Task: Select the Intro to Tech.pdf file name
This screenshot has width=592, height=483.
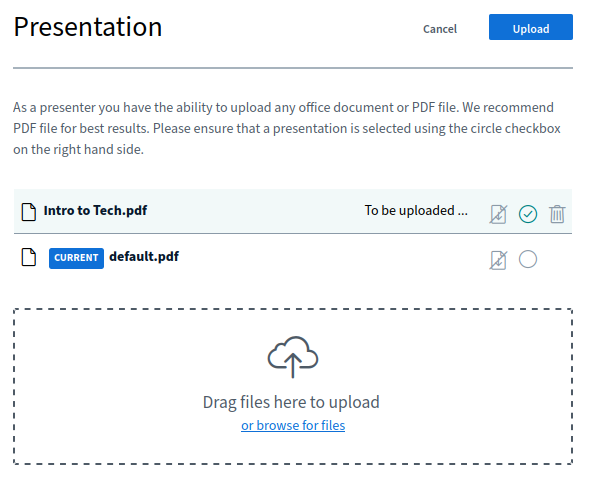Action: click(95, 210)
